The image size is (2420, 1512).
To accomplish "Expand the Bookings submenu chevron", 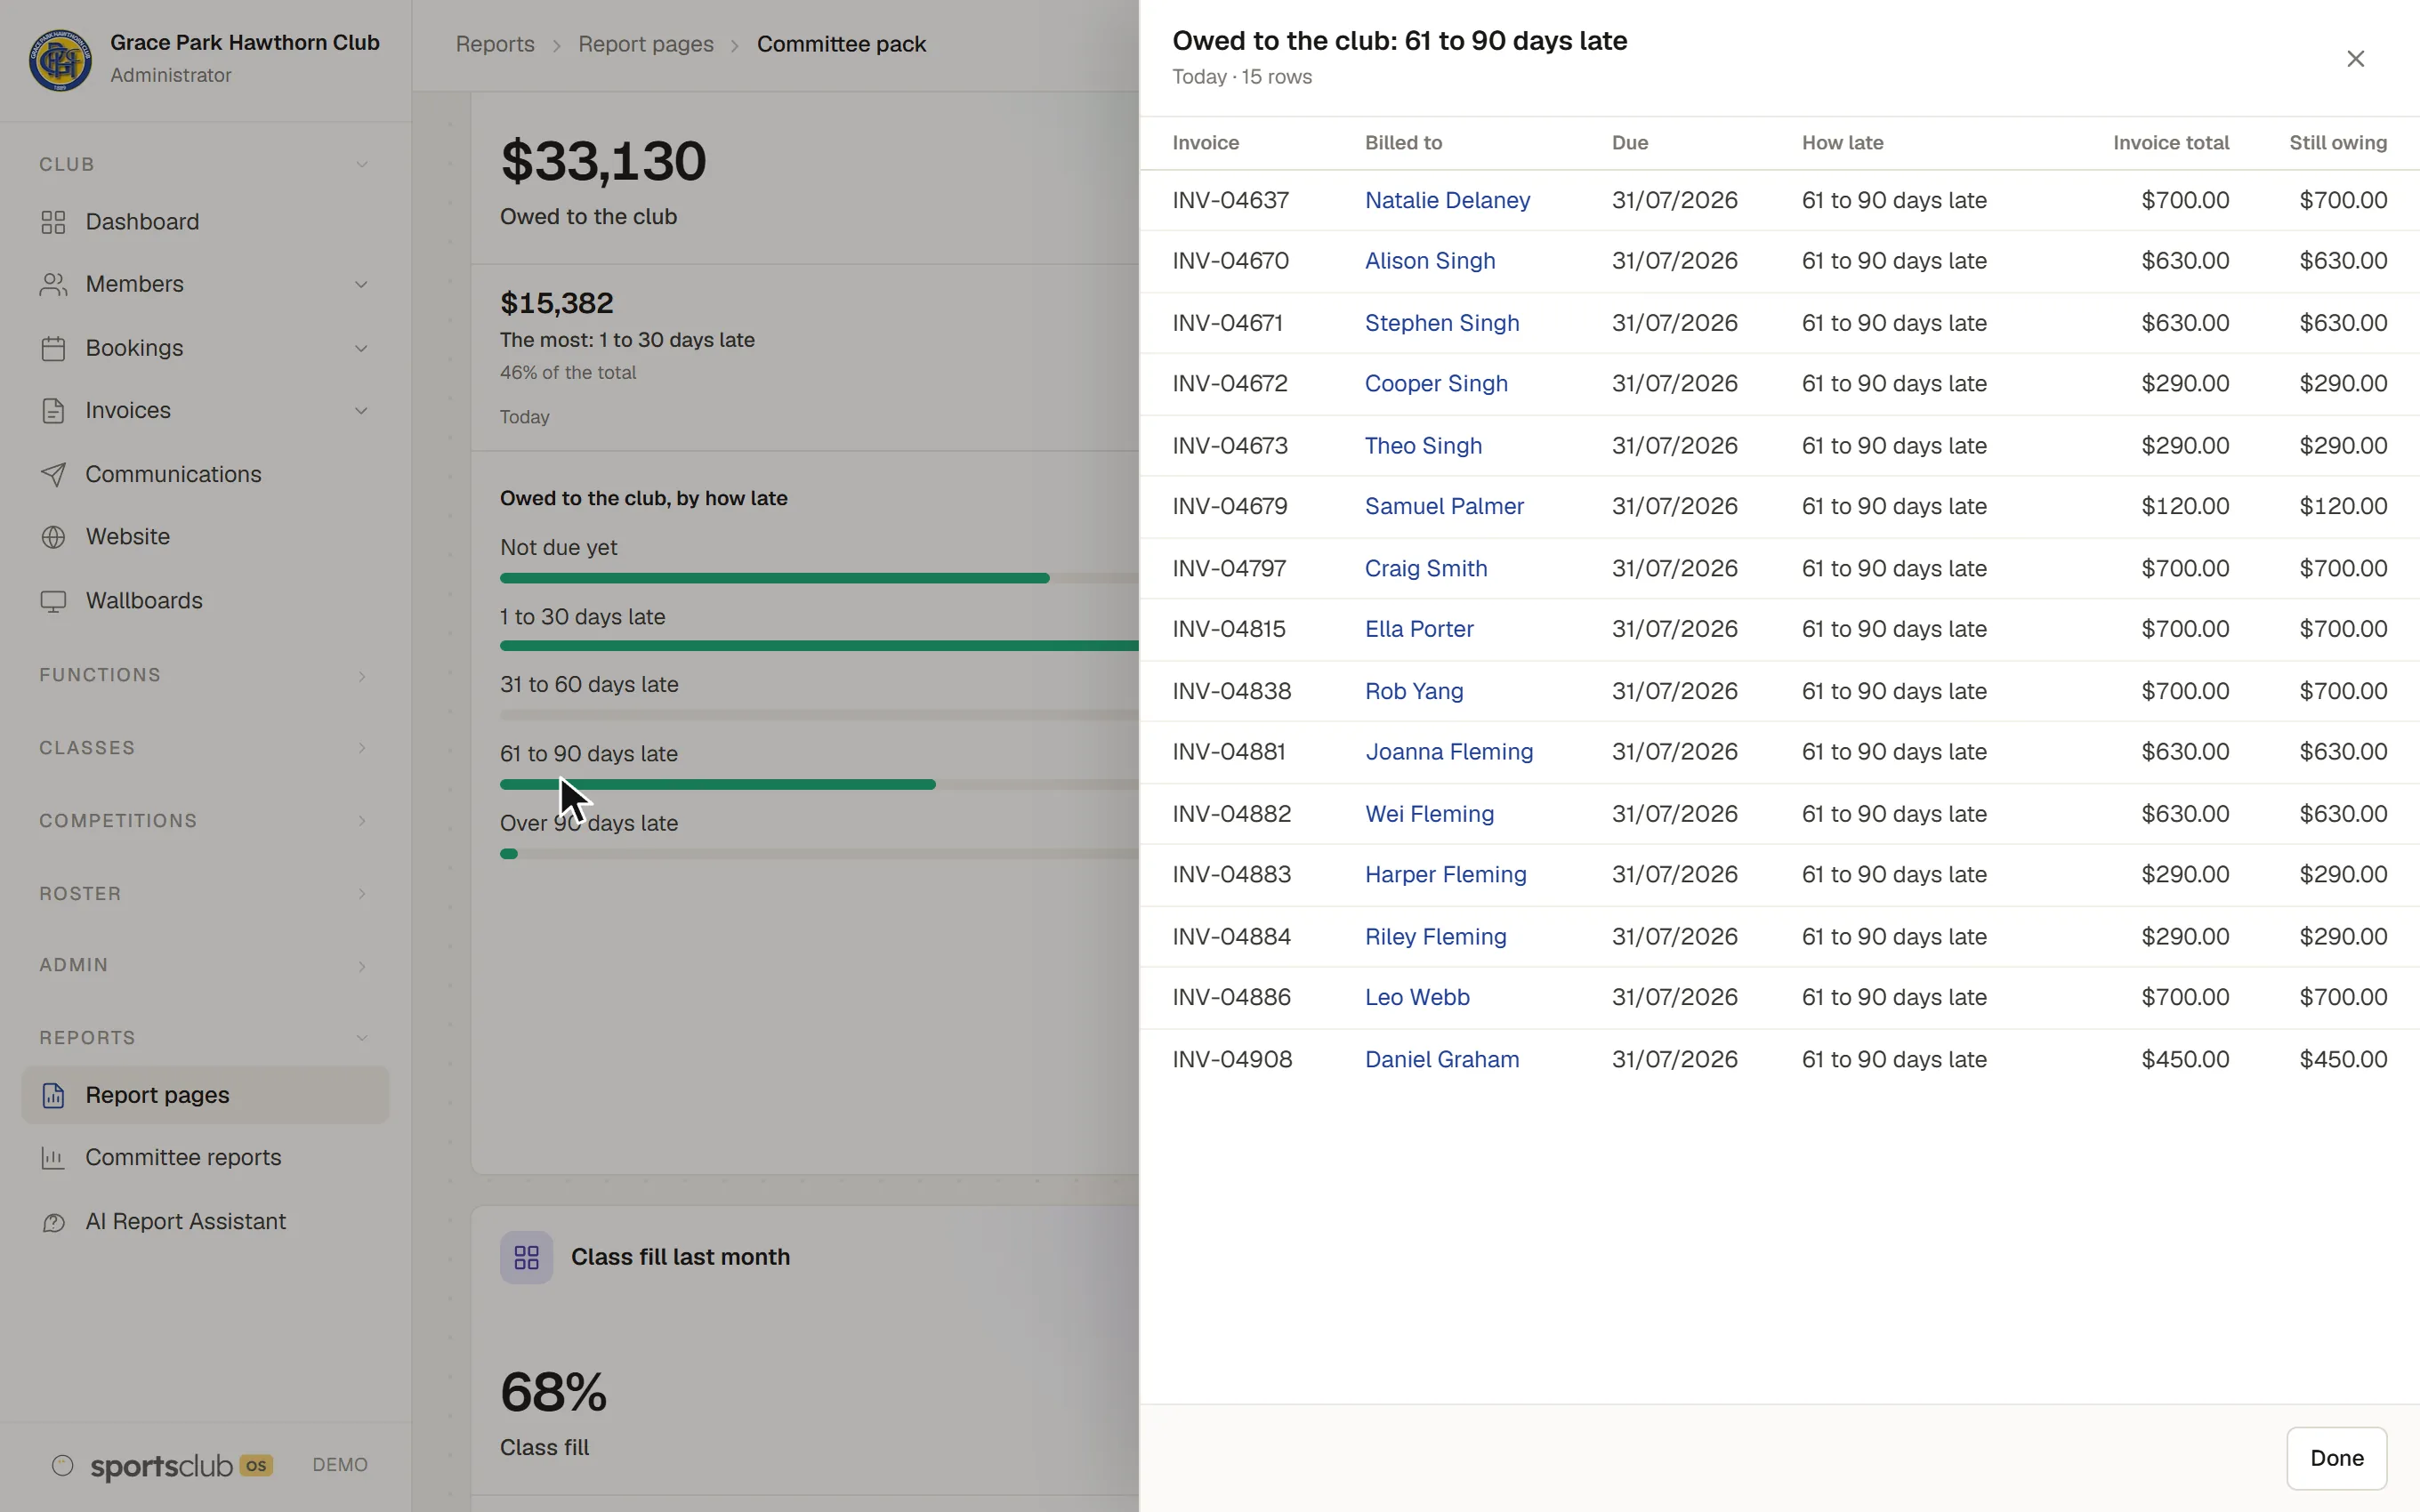I will (x=361, y=348).
